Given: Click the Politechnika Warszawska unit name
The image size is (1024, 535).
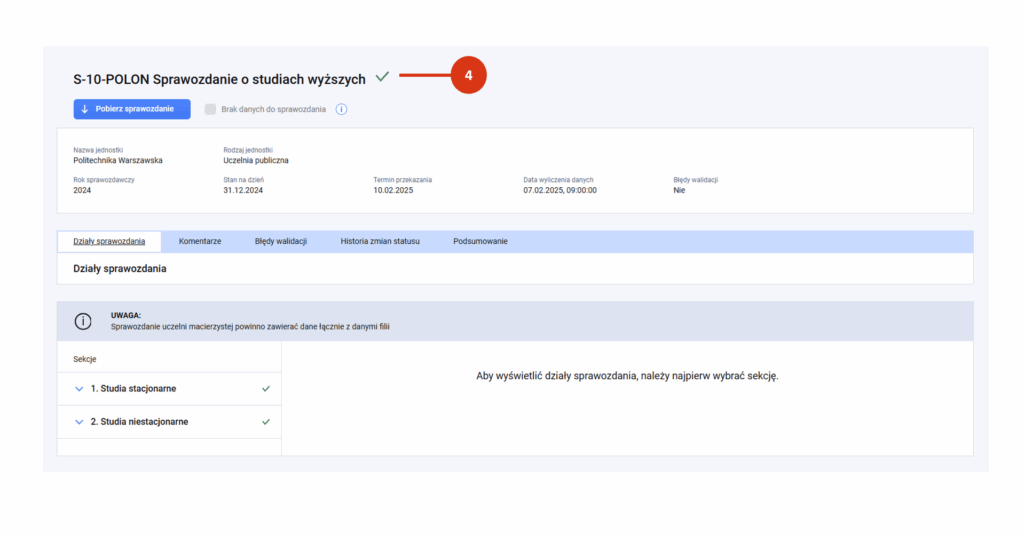Looking at the screenshot, I should (118, 160).
